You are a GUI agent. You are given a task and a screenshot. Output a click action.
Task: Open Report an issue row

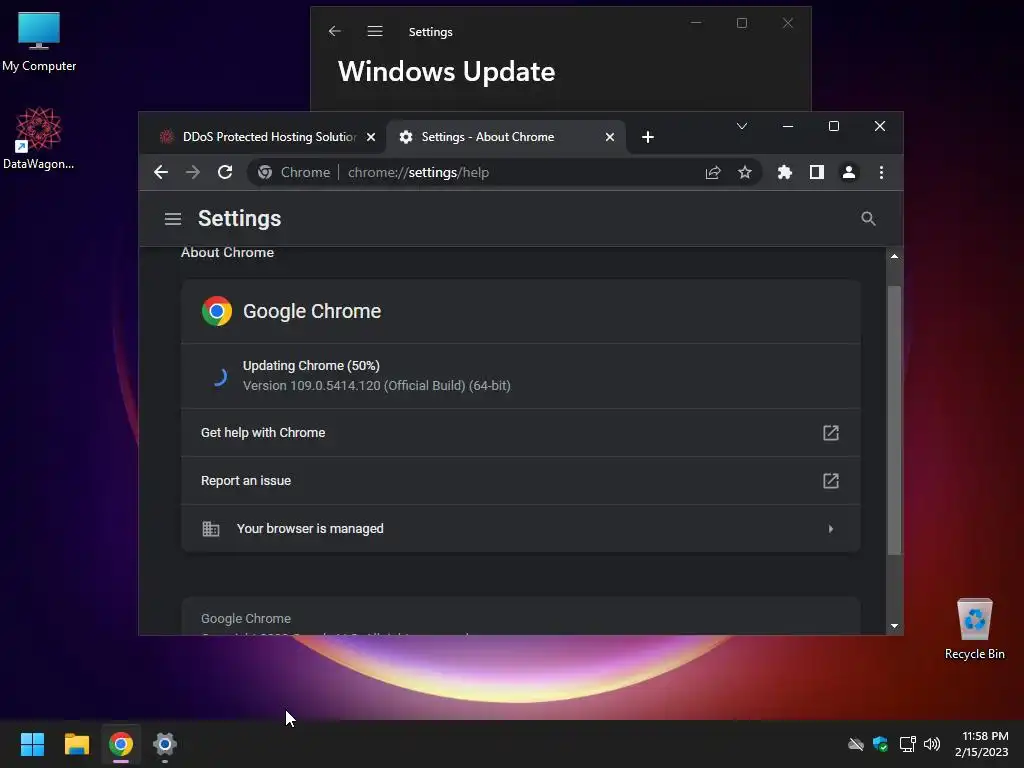(x=520, y=481)
